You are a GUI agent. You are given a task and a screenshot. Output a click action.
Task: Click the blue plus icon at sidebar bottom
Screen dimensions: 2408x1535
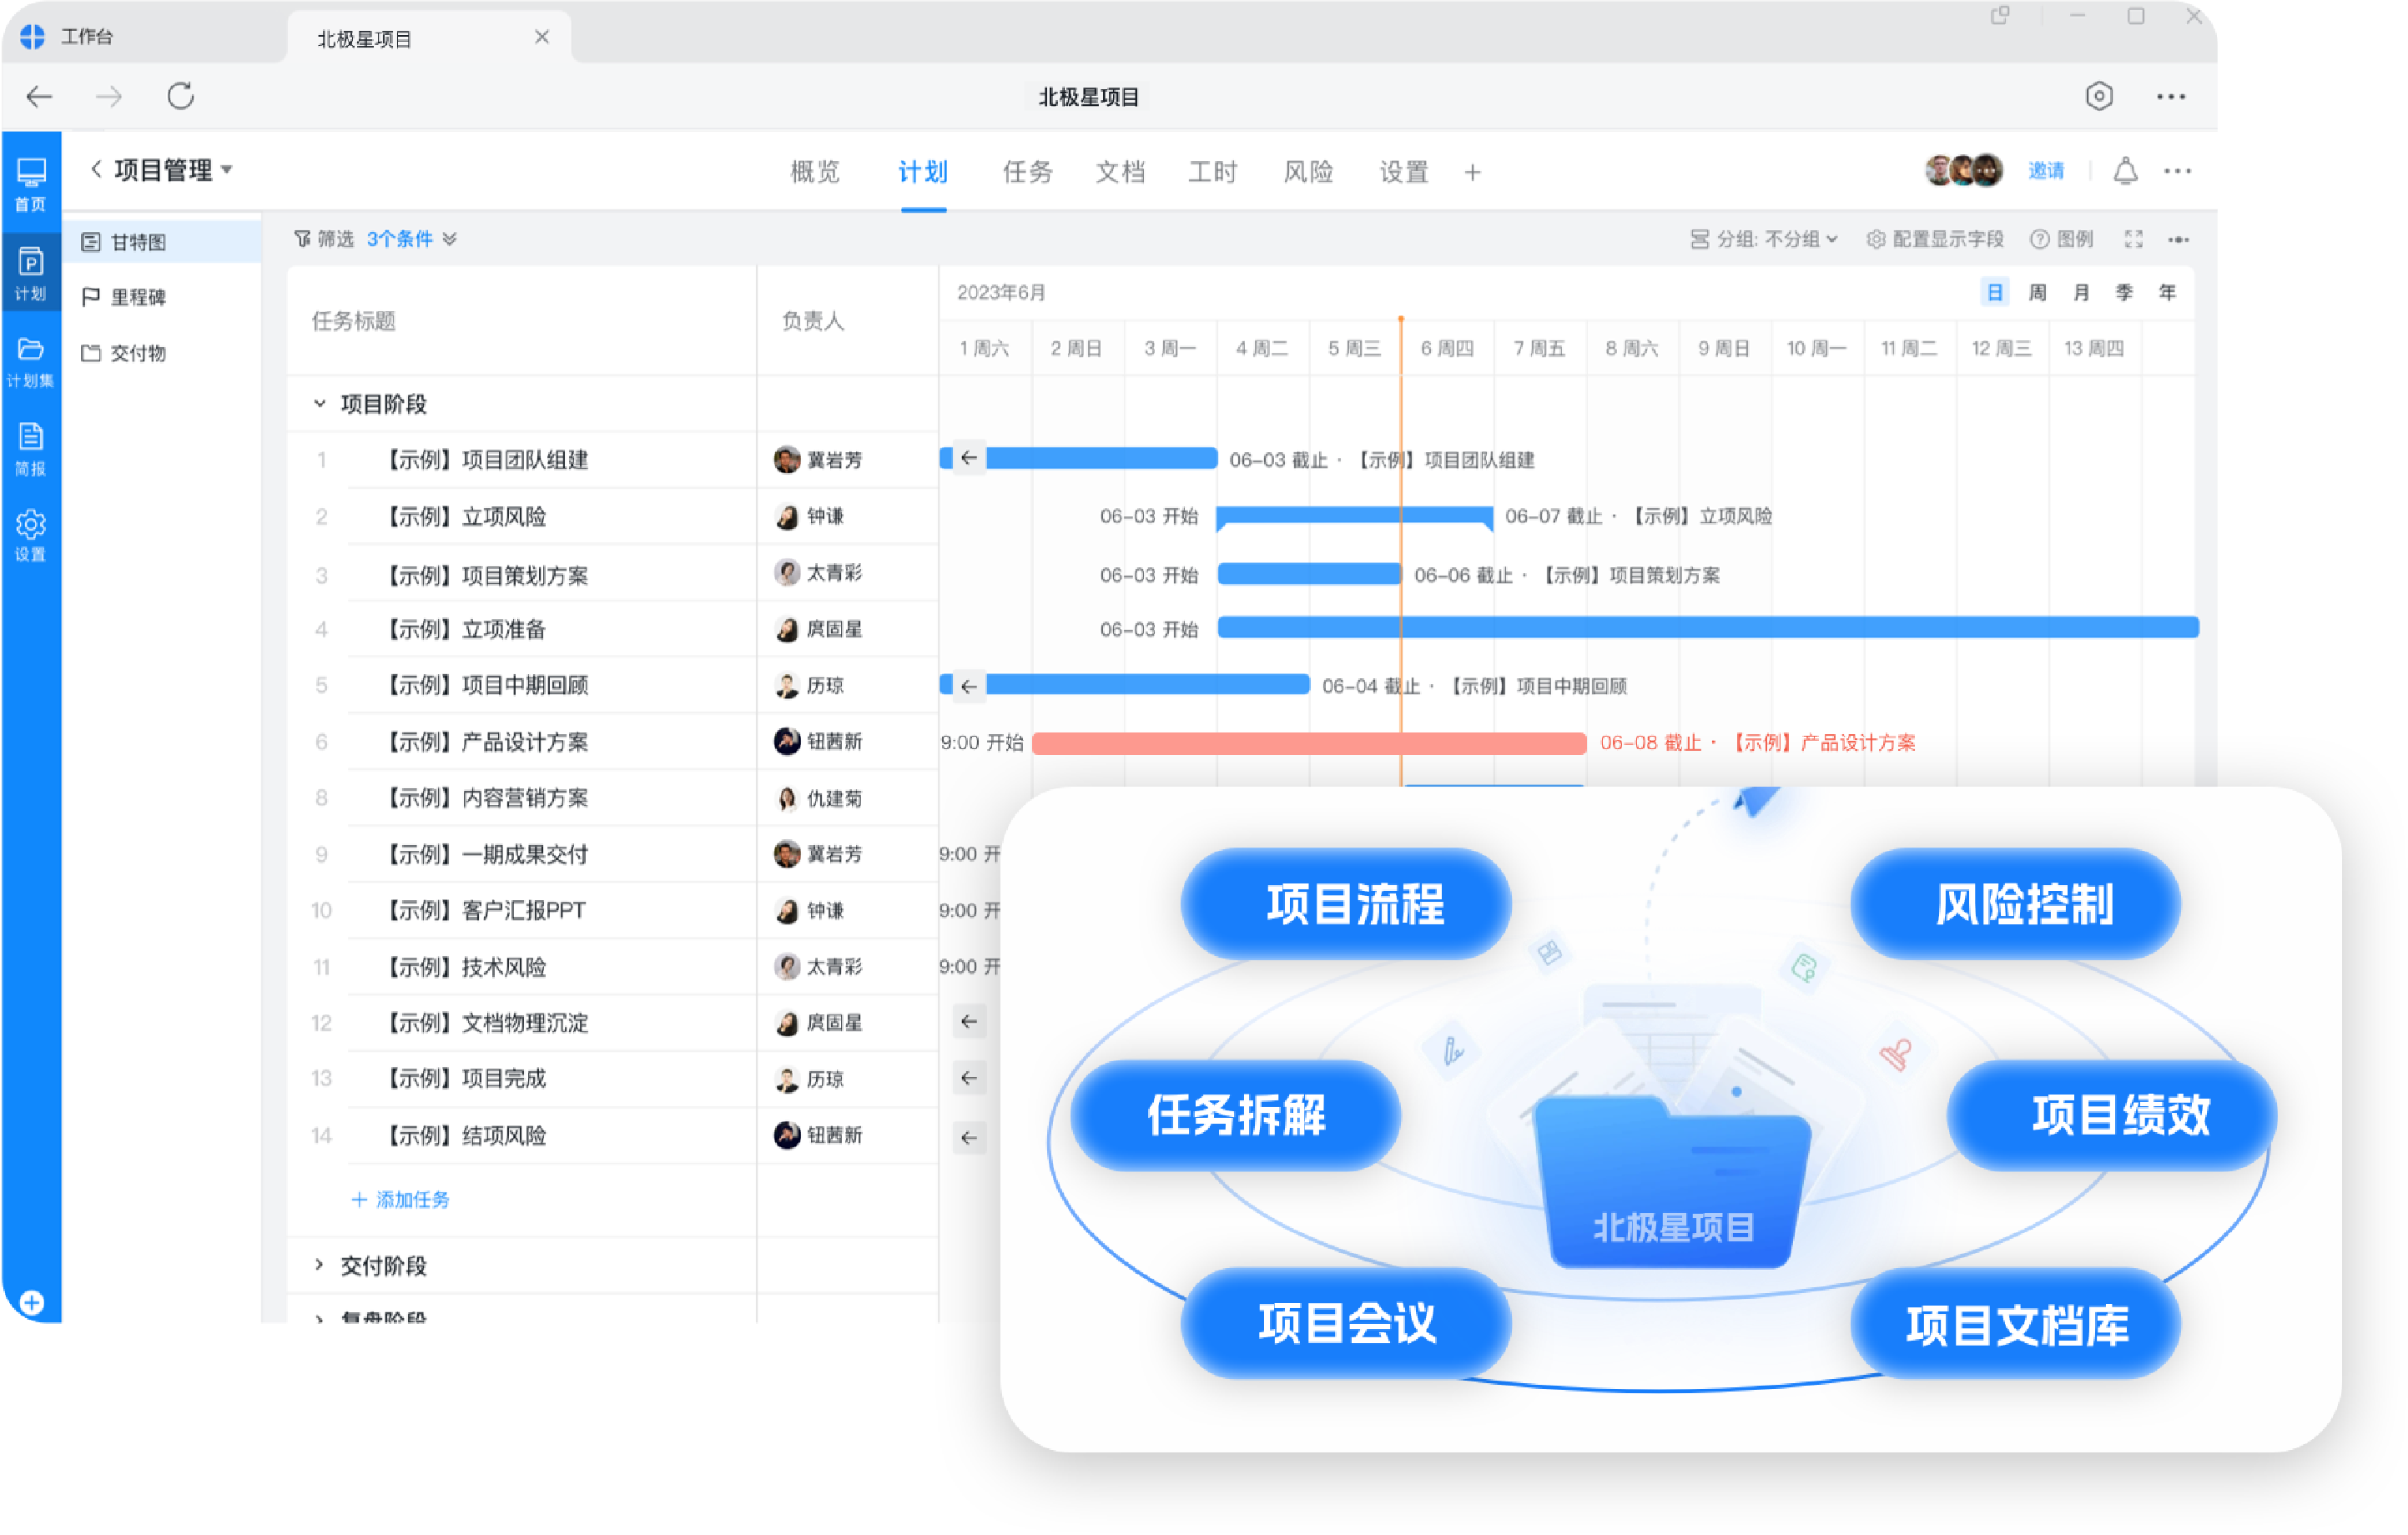point(31,1302)
